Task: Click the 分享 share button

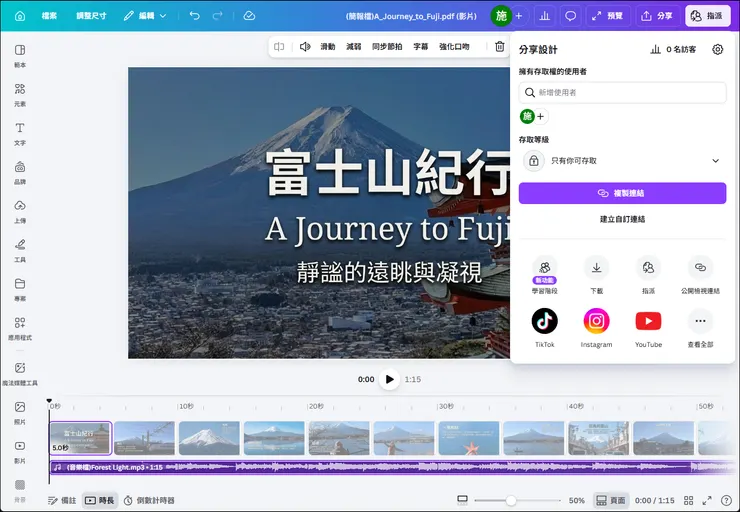Action: [656, 16]
